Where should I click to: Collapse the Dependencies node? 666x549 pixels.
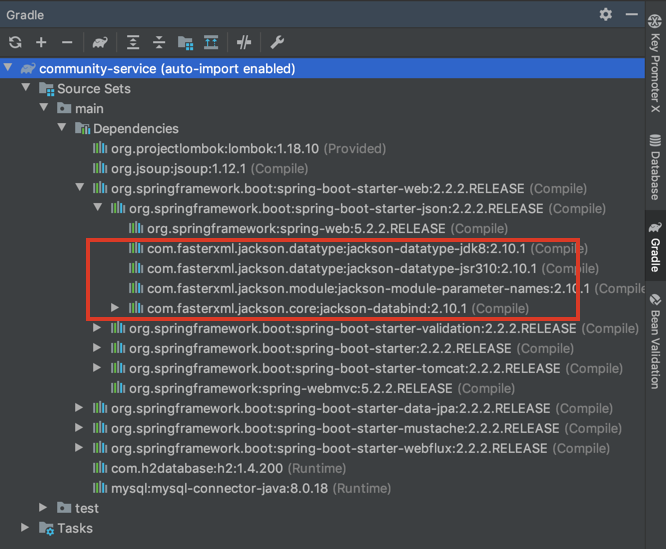pyautogui.click(x=62, y=127)
